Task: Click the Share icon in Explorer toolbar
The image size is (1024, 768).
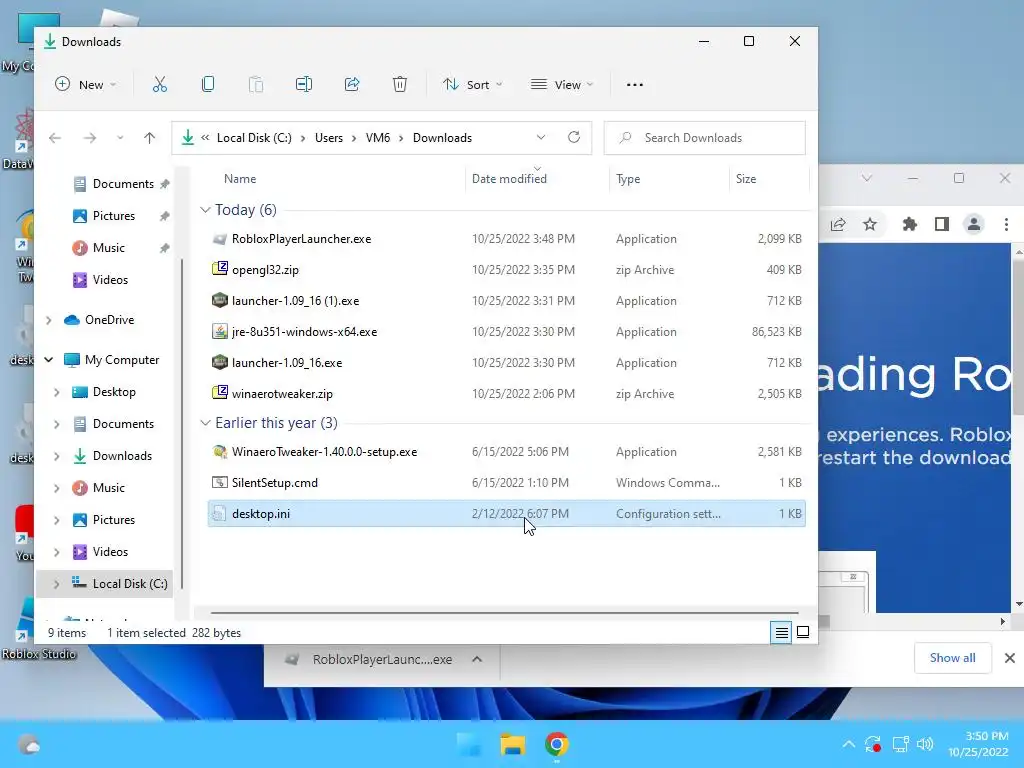Action: point(352,84)
